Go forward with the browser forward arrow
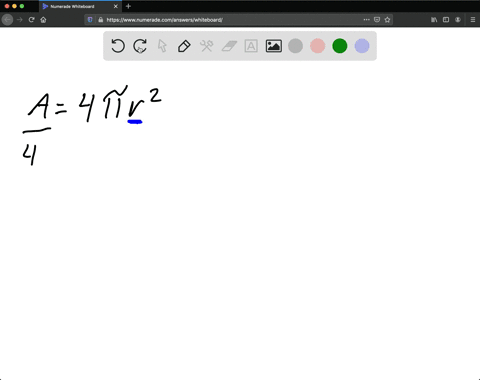Viewport: 480px width, 380px height. (20, 20)
